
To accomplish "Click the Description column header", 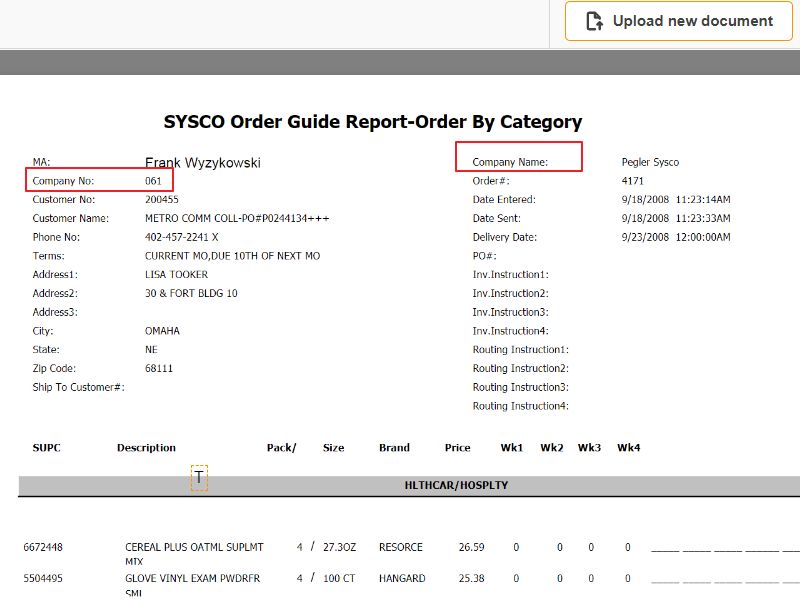I will pyautogui.click(x=146, y=447).
